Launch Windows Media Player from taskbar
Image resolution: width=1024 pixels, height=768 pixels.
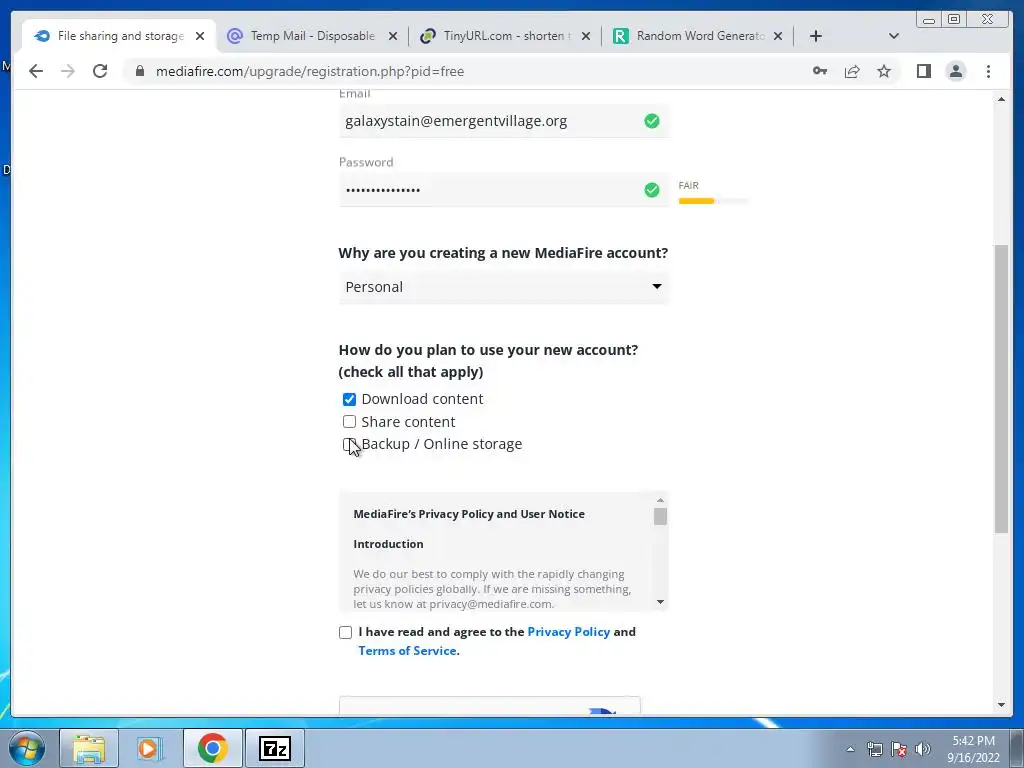tap(150, 748)
